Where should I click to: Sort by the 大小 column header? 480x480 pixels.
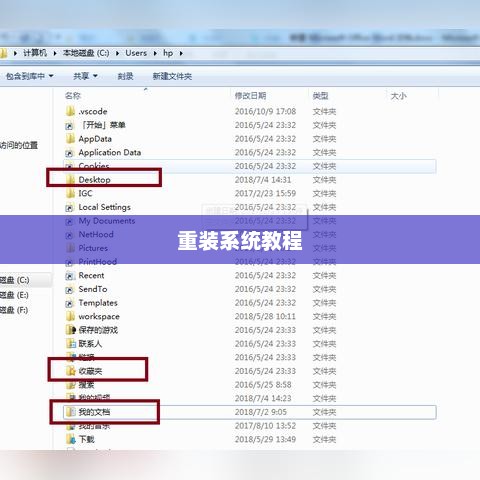tap(398, 96)
